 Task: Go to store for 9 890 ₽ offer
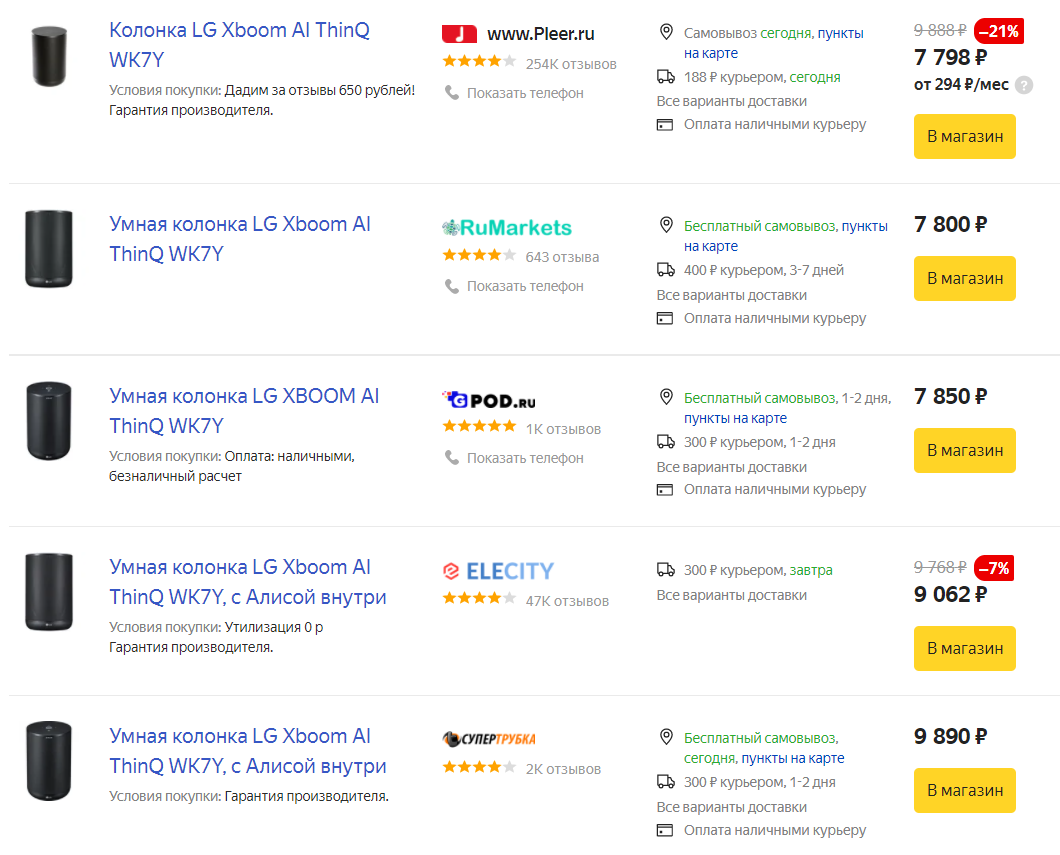tap(965, 790)
